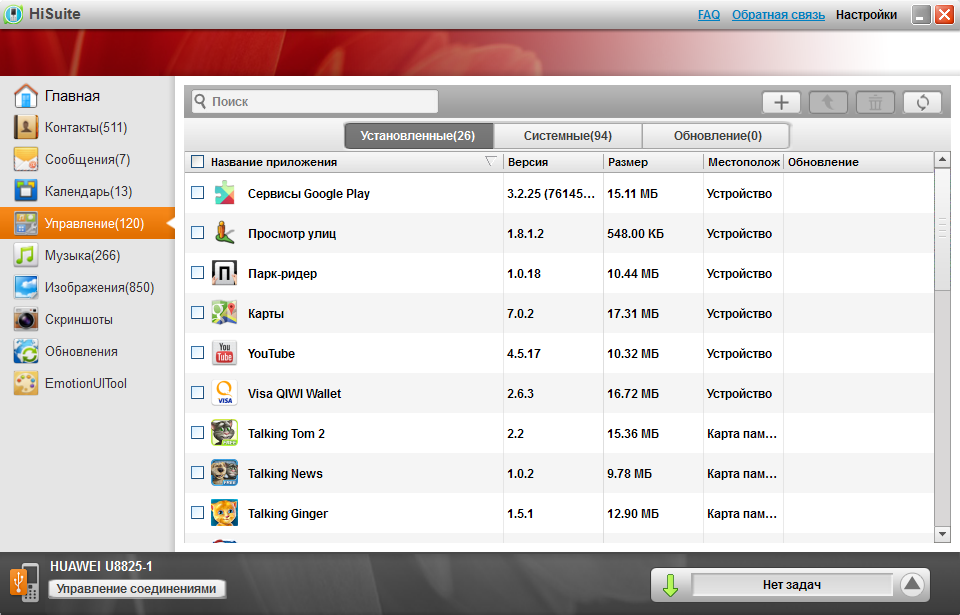Switch to the Системные(94) tab
The image size is (960, 615).
tap(568, 136)
